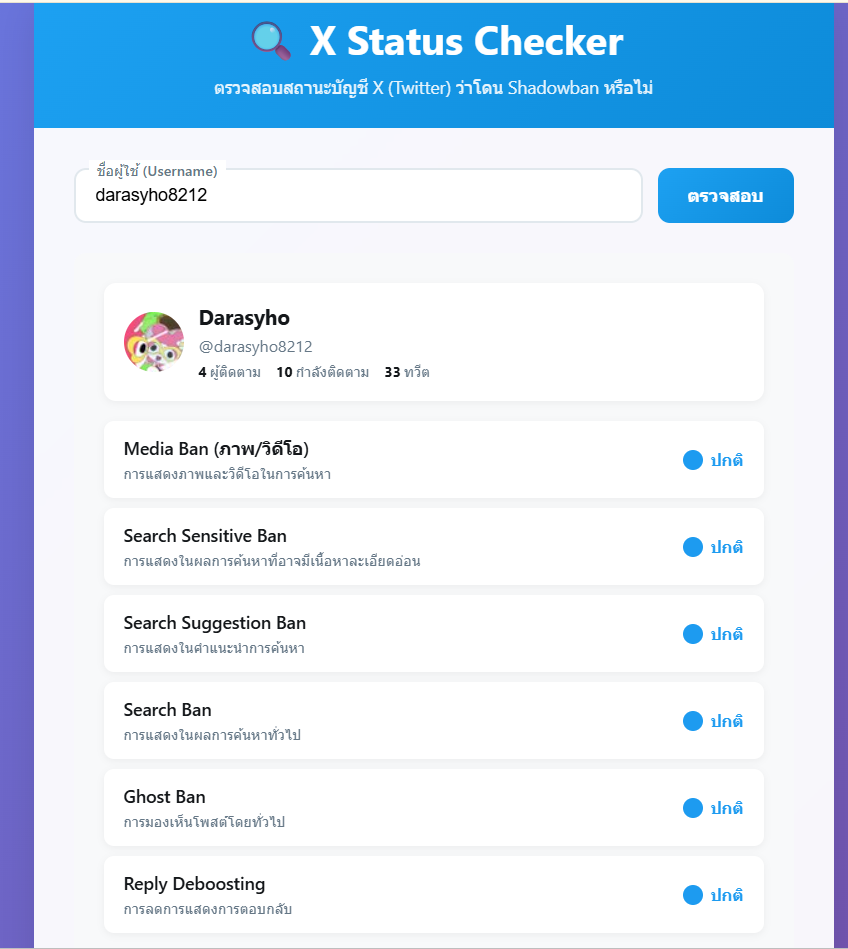848x949 pixels.
Task: Click the magnifying glass icon in header
Action: (271, 41)
